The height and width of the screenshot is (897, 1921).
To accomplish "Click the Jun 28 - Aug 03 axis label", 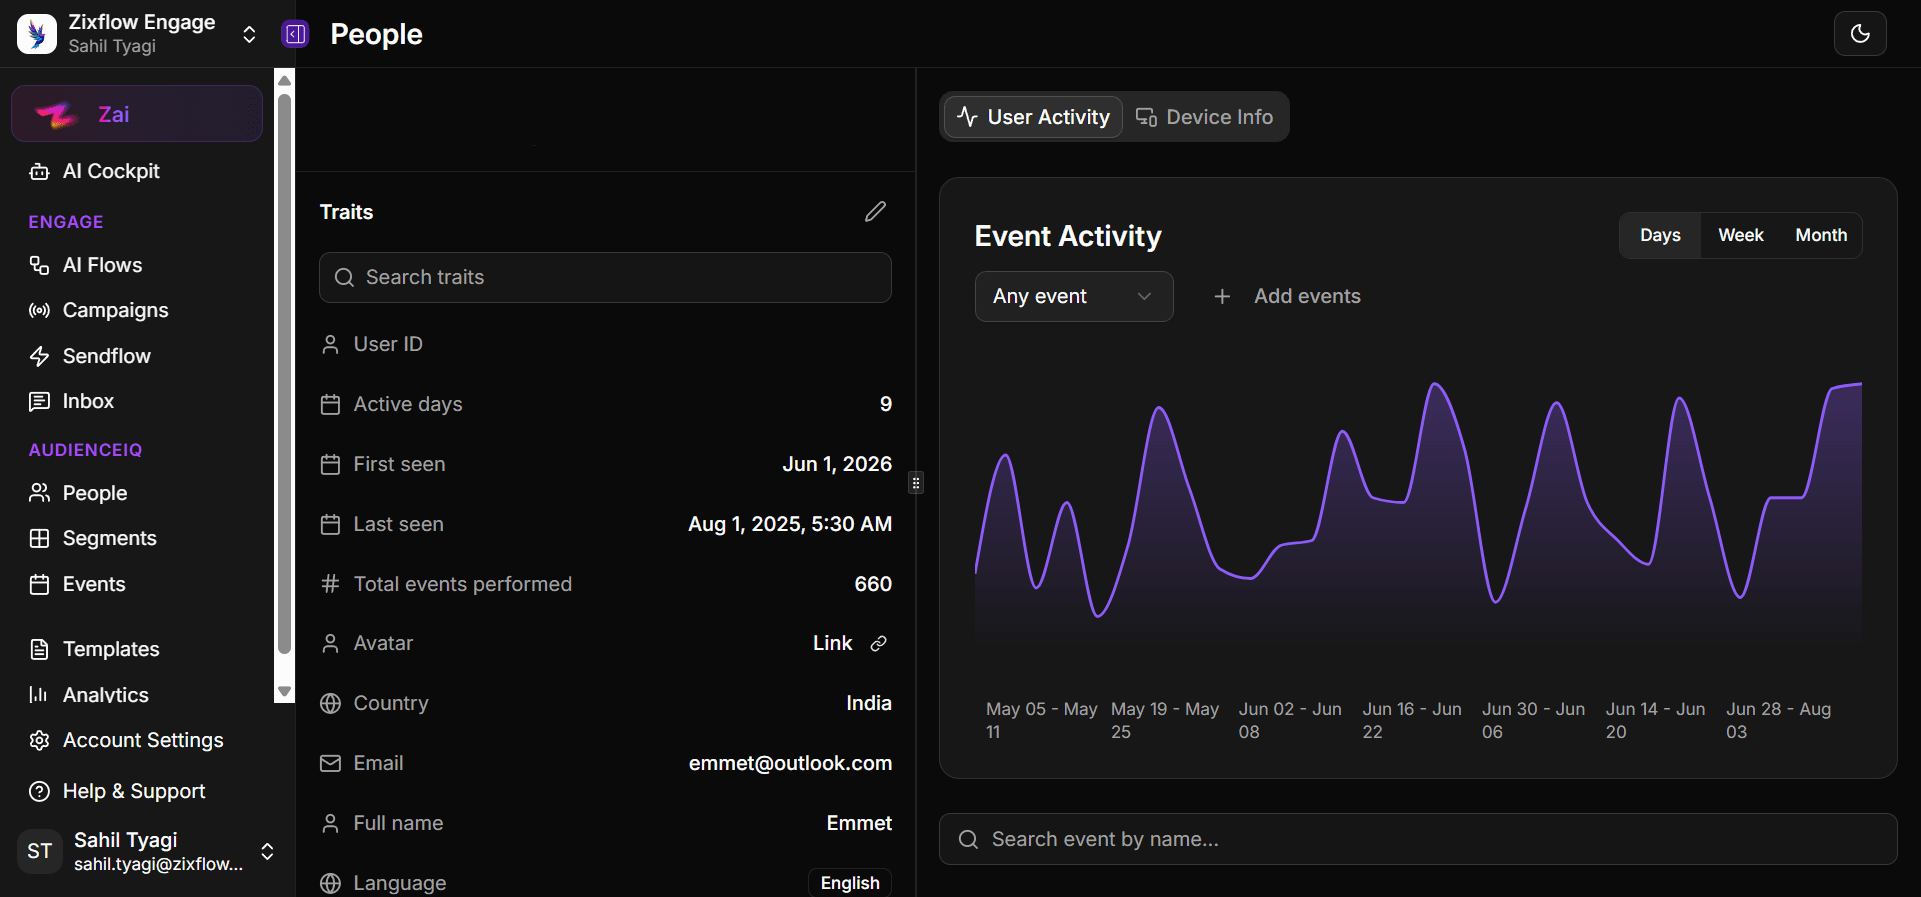I will pos(1778,720).
